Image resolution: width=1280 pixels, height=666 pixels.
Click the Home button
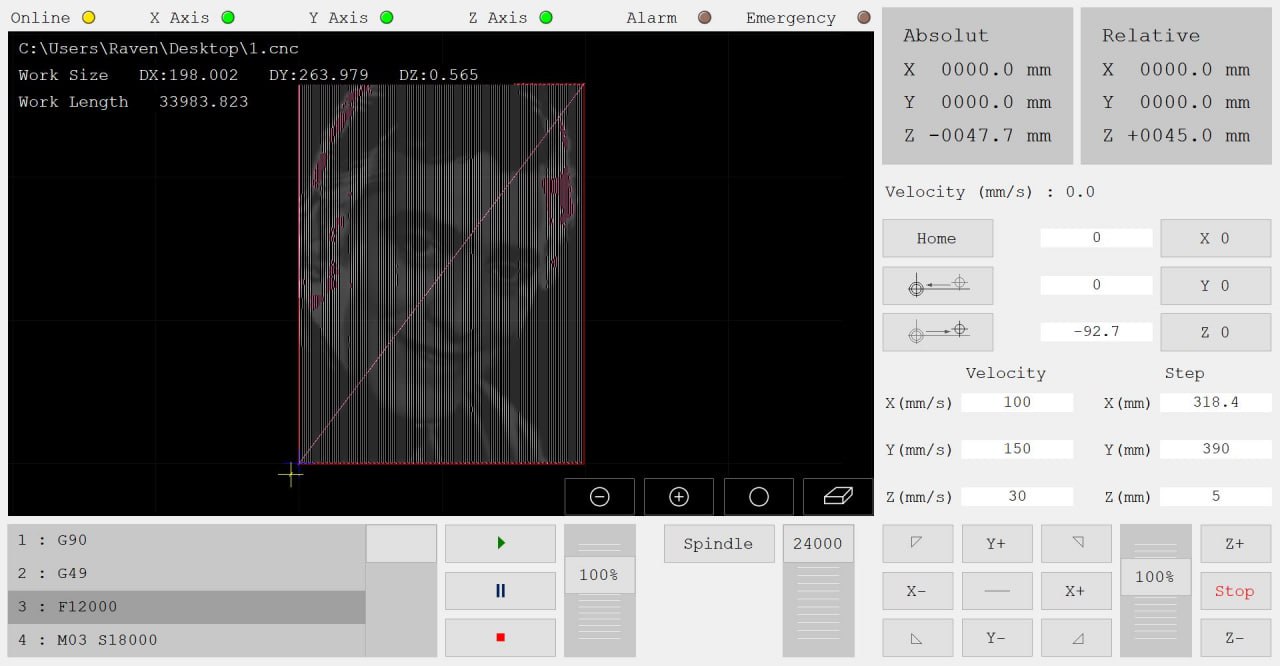click(x=937, y=238)
